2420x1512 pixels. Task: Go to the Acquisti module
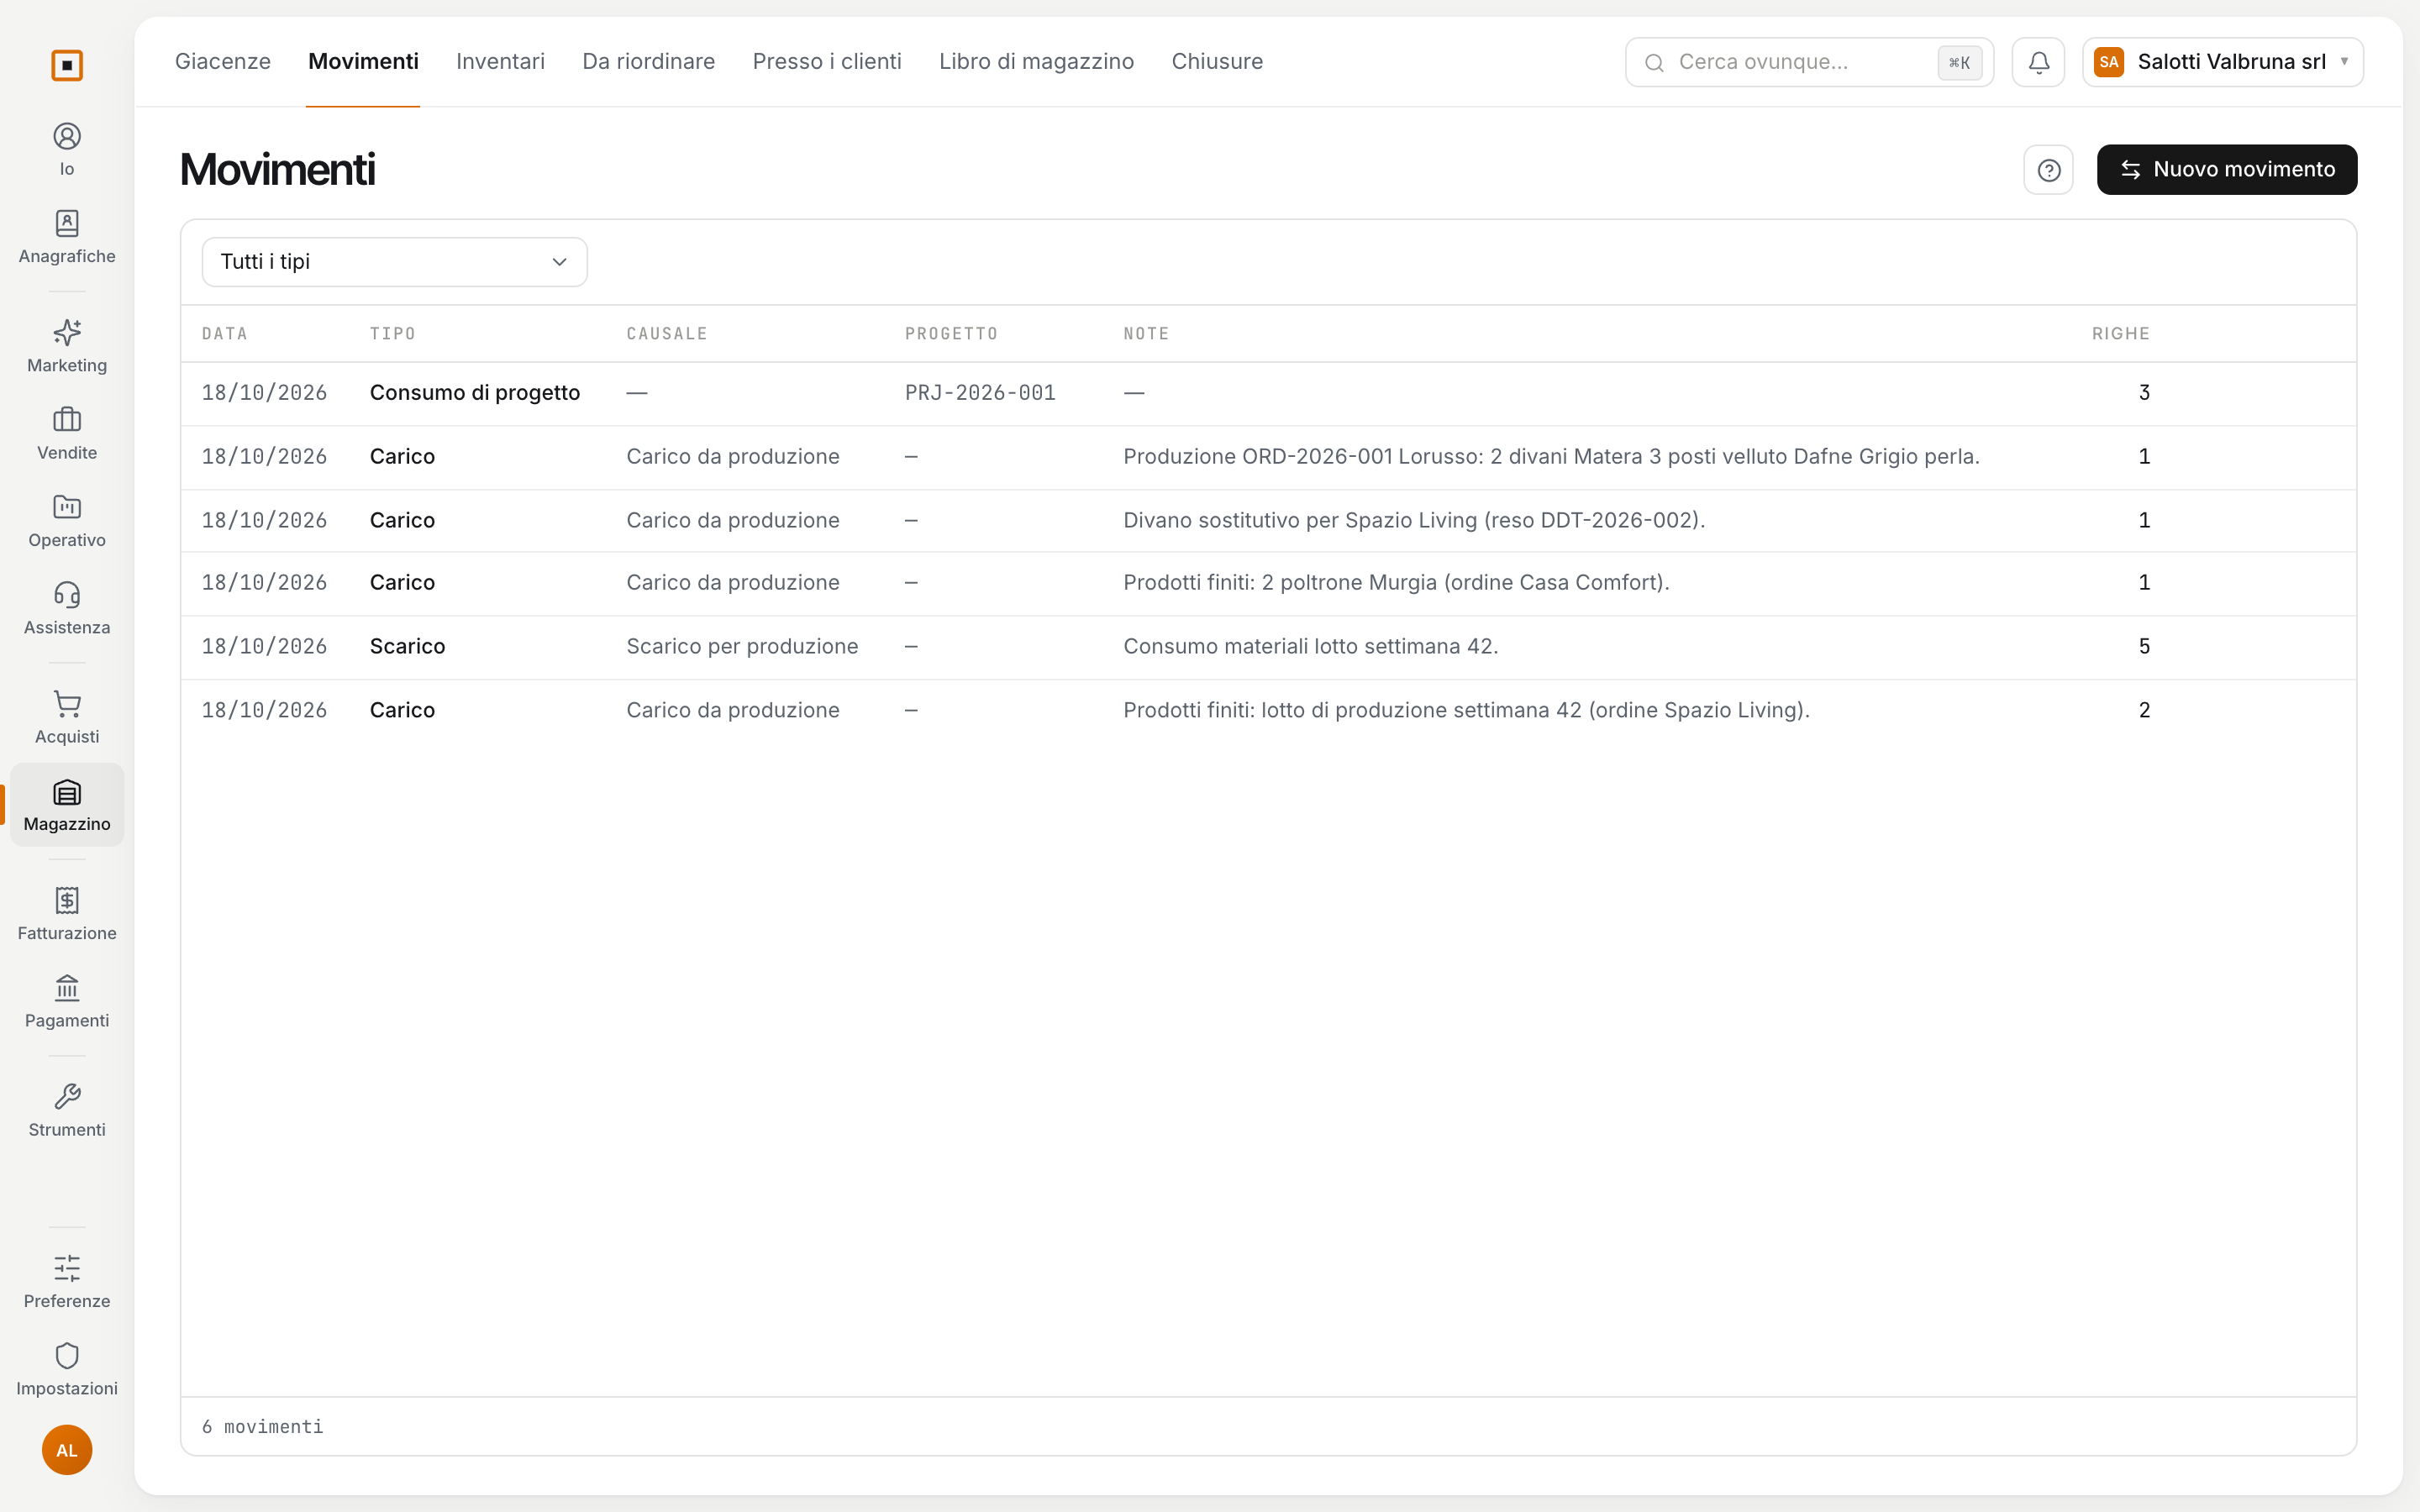tap(67, 717)
